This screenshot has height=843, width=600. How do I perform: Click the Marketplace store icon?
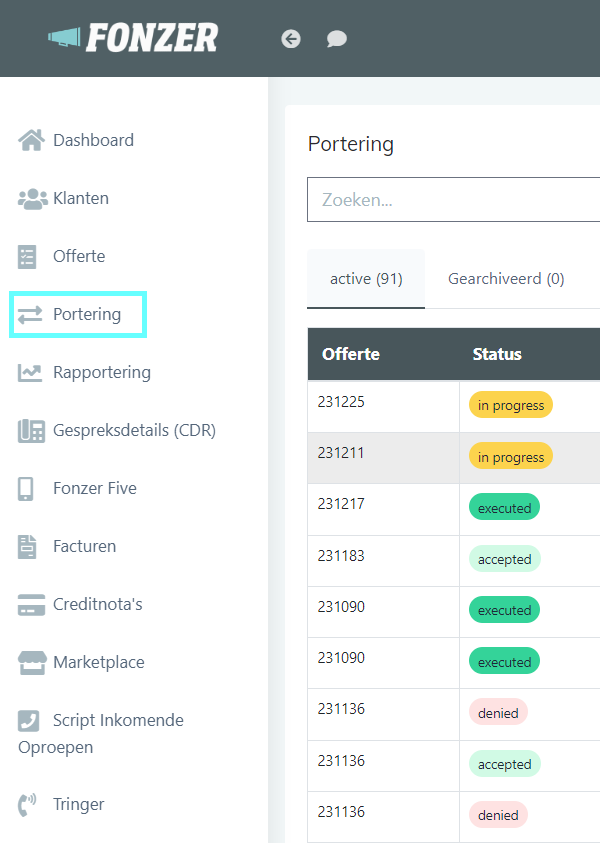(x=32, y=662)
